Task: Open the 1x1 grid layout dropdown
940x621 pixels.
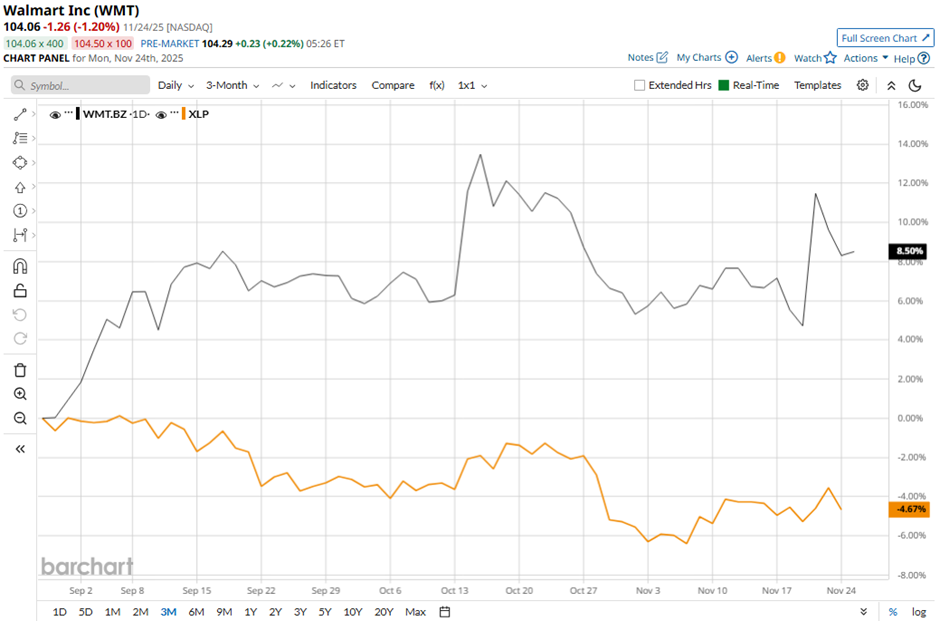Action: [472, 86]
